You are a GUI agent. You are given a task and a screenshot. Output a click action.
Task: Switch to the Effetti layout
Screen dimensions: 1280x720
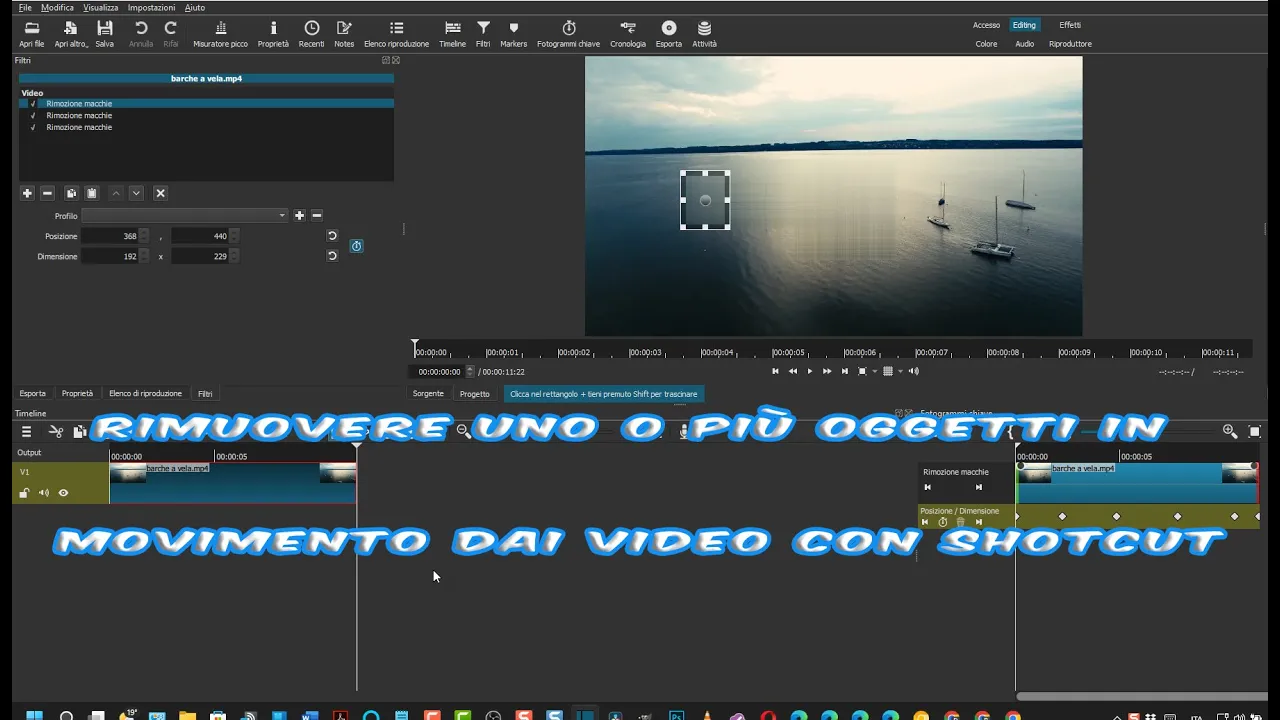1070,25
